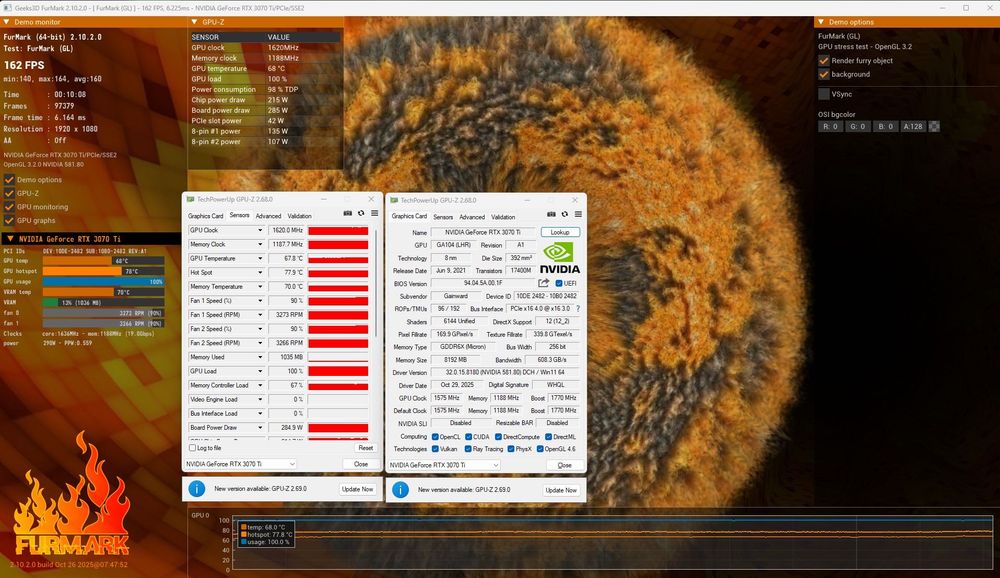The image size is (1000, 578).
Task: Open Validation tab in the Graphics Card window
Action: [x=503, y=216]
